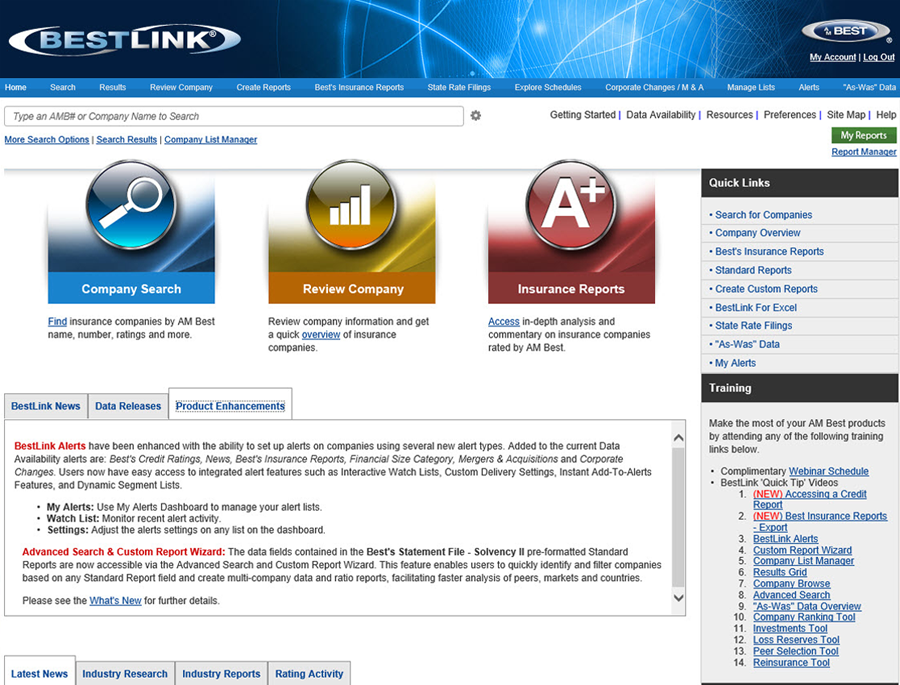900x685 pixels.
Task: Switch to the BestLink News tab
Action: pos(46,406)
